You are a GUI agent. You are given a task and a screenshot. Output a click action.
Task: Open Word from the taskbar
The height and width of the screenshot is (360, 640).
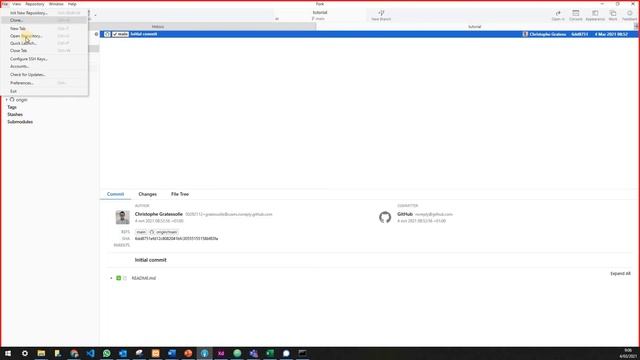tap(172, 353)
